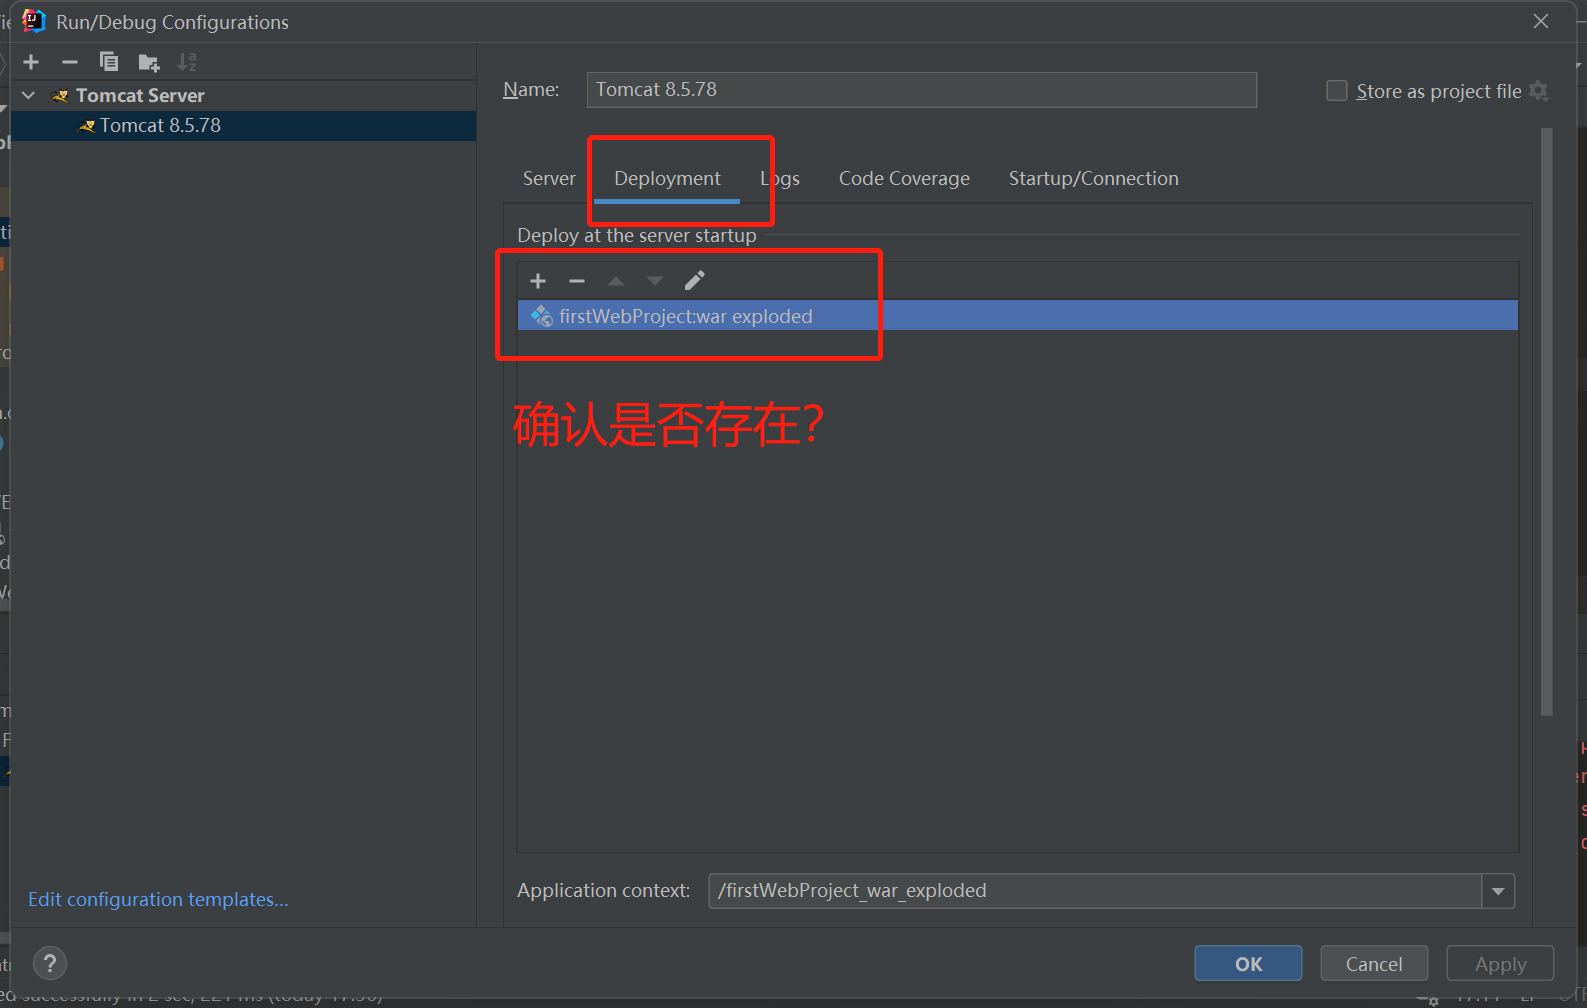Image resolution: width=1587 pixels, height=1008 pixels.
Task: Switch to the Logs tab
Action: [780, 178]
